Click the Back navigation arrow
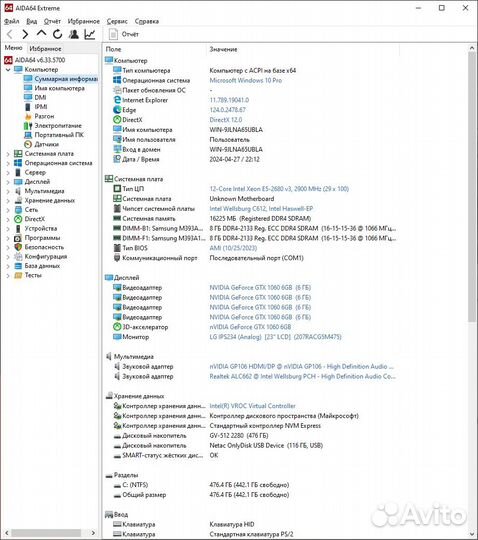Image resolution: width=478 pixels, height=540 pixels. click(10, 34)
